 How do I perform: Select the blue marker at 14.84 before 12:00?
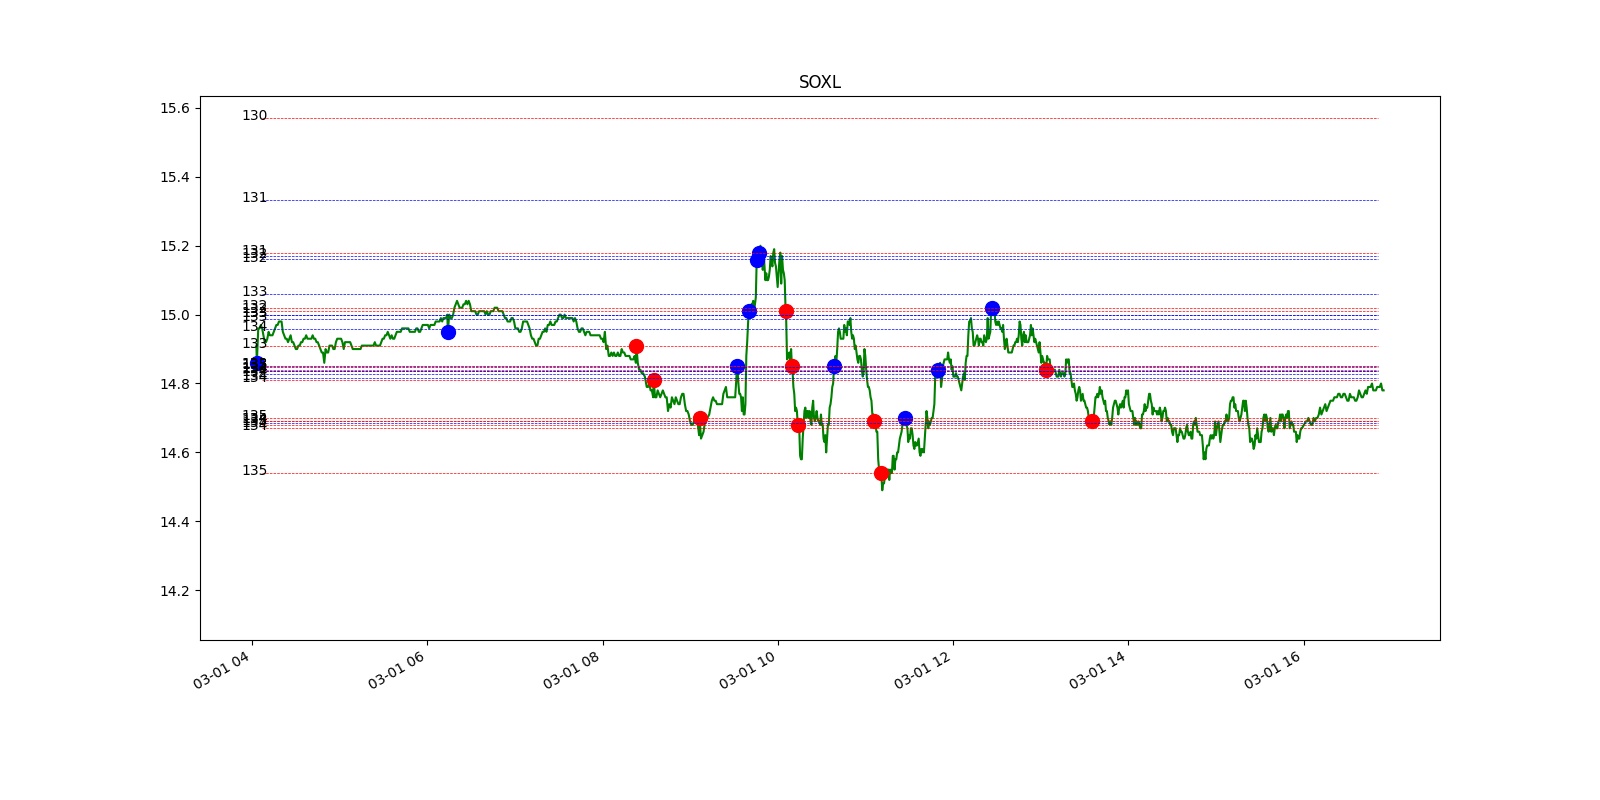tap(938, 370)
